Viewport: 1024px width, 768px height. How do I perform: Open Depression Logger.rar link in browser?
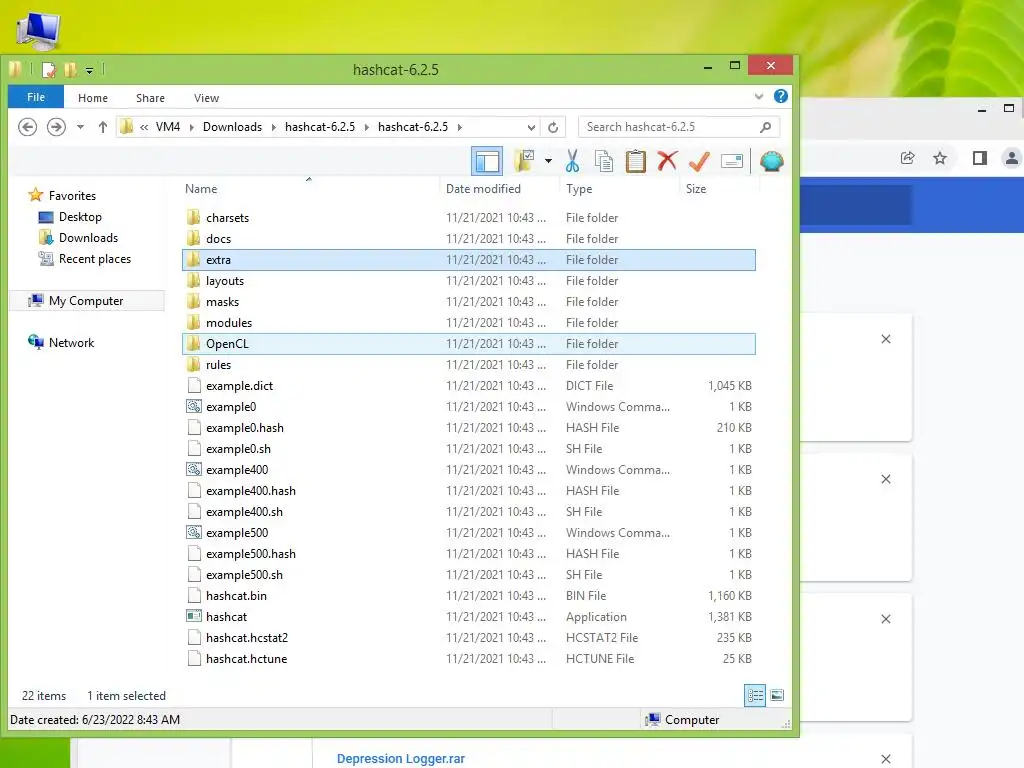pyautogui.click(x=401, y=758)
